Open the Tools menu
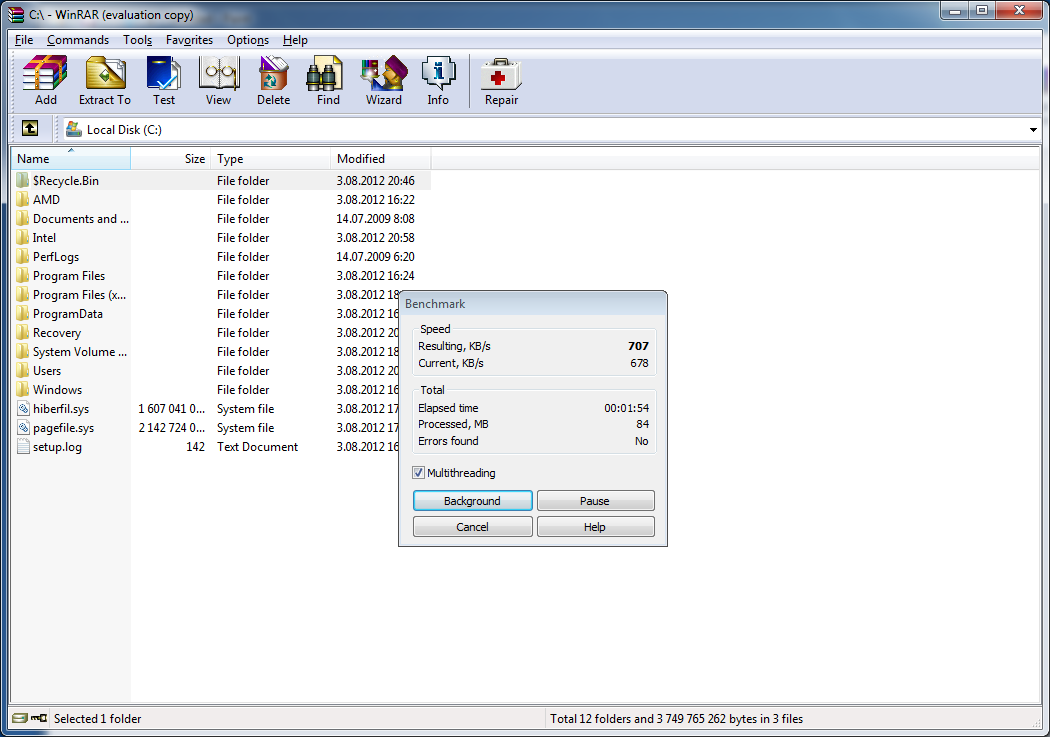This screenshot has width=1050, height=737. pos(137,40)
